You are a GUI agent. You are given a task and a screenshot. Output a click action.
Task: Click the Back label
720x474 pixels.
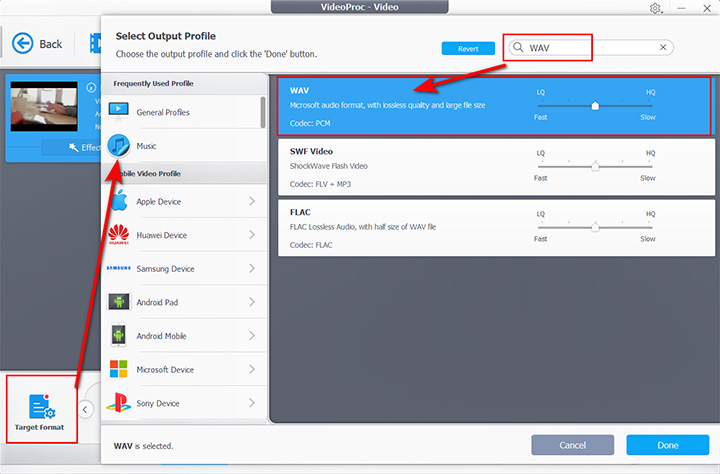(51, 44)
